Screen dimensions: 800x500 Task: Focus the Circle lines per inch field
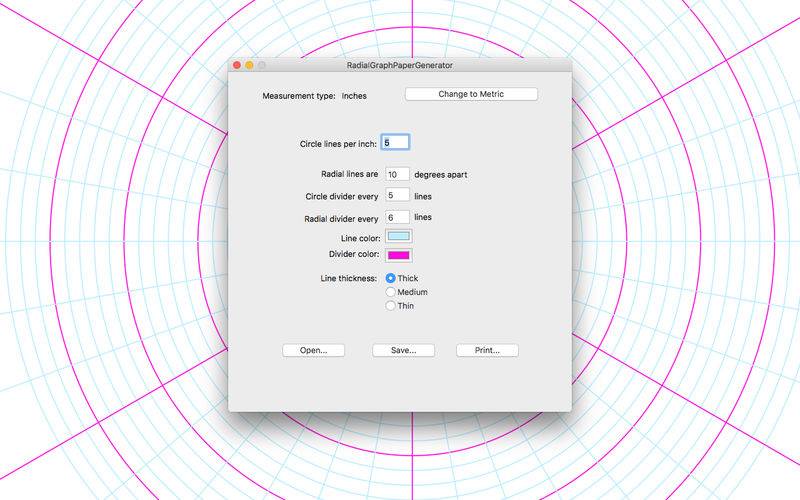(395, 142)
